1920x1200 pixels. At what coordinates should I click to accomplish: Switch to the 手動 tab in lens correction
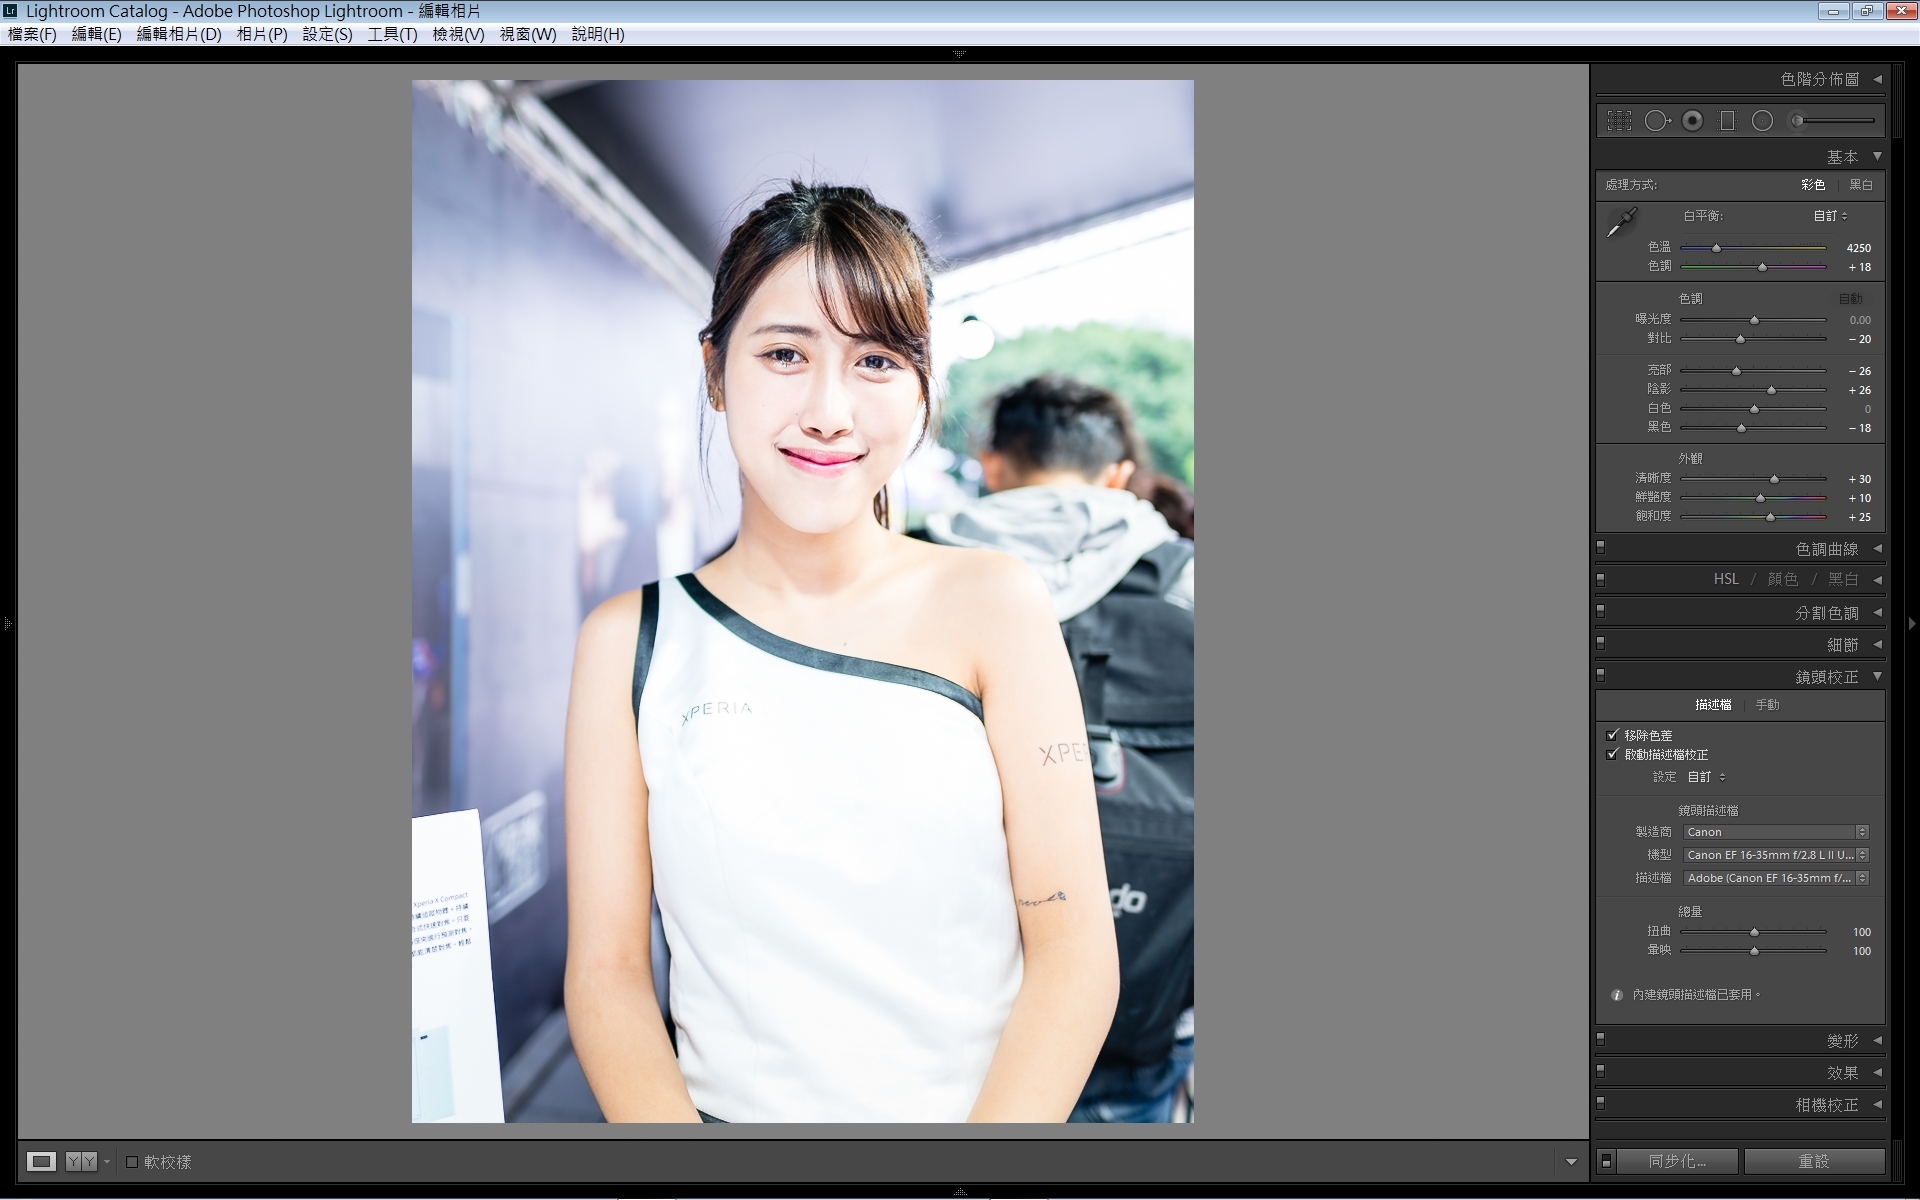click(1767, 705)
